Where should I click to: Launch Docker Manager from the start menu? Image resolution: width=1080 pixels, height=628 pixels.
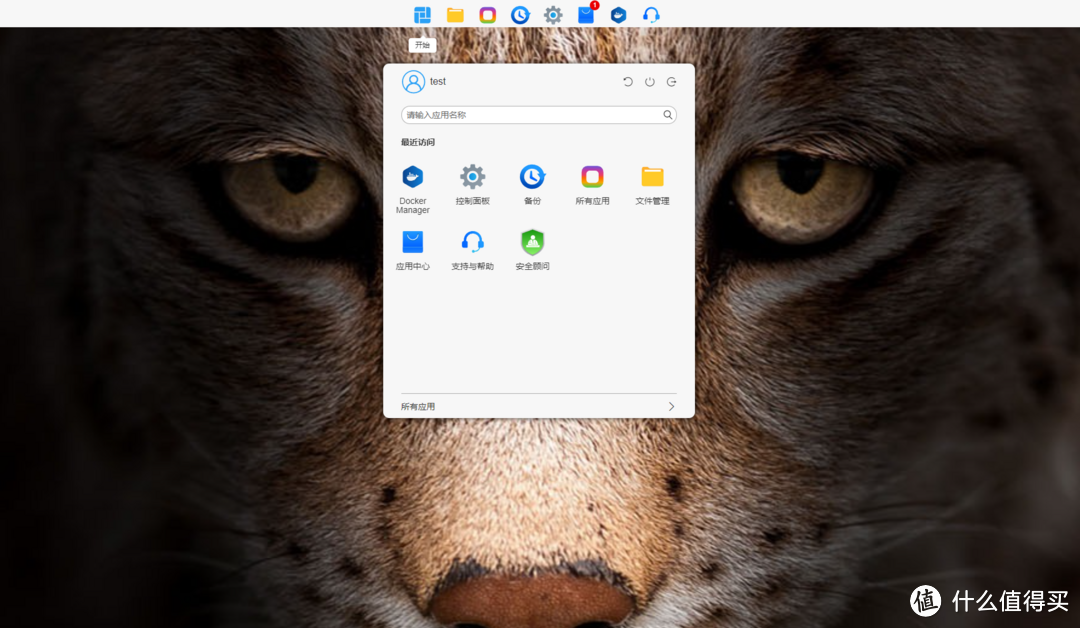[x=412, y=178]
